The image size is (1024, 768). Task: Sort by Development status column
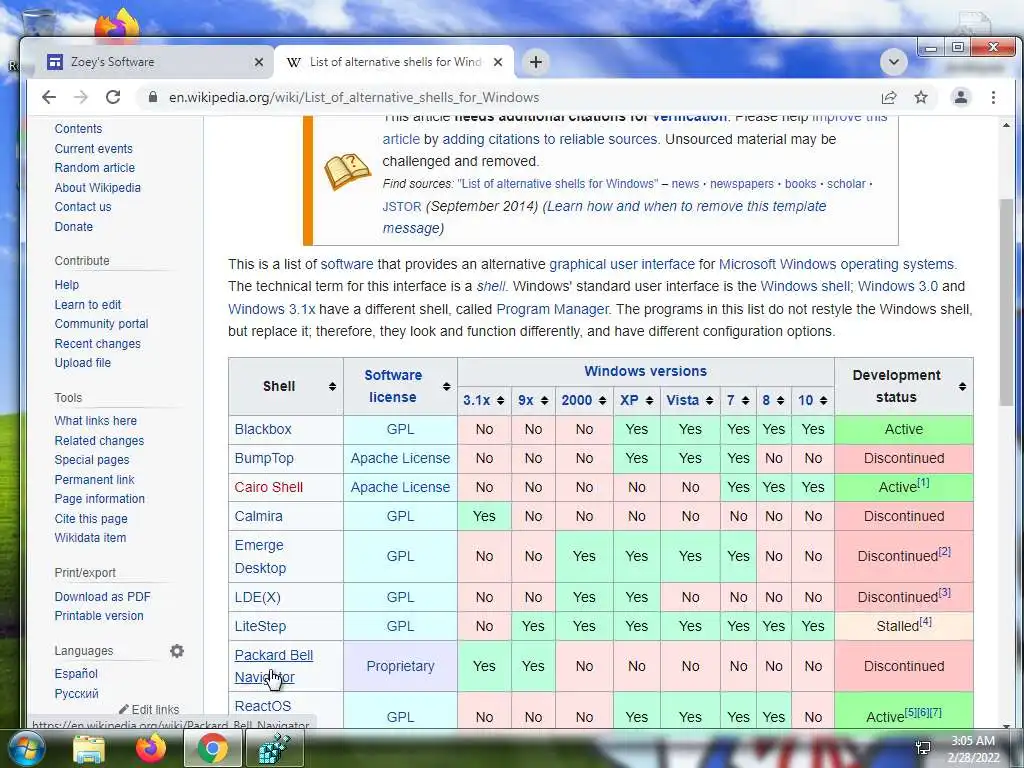962,387
